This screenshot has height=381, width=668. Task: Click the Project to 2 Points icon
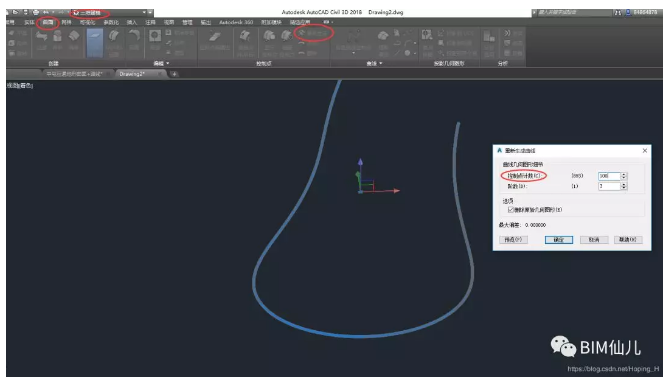[x=441, y=53]
